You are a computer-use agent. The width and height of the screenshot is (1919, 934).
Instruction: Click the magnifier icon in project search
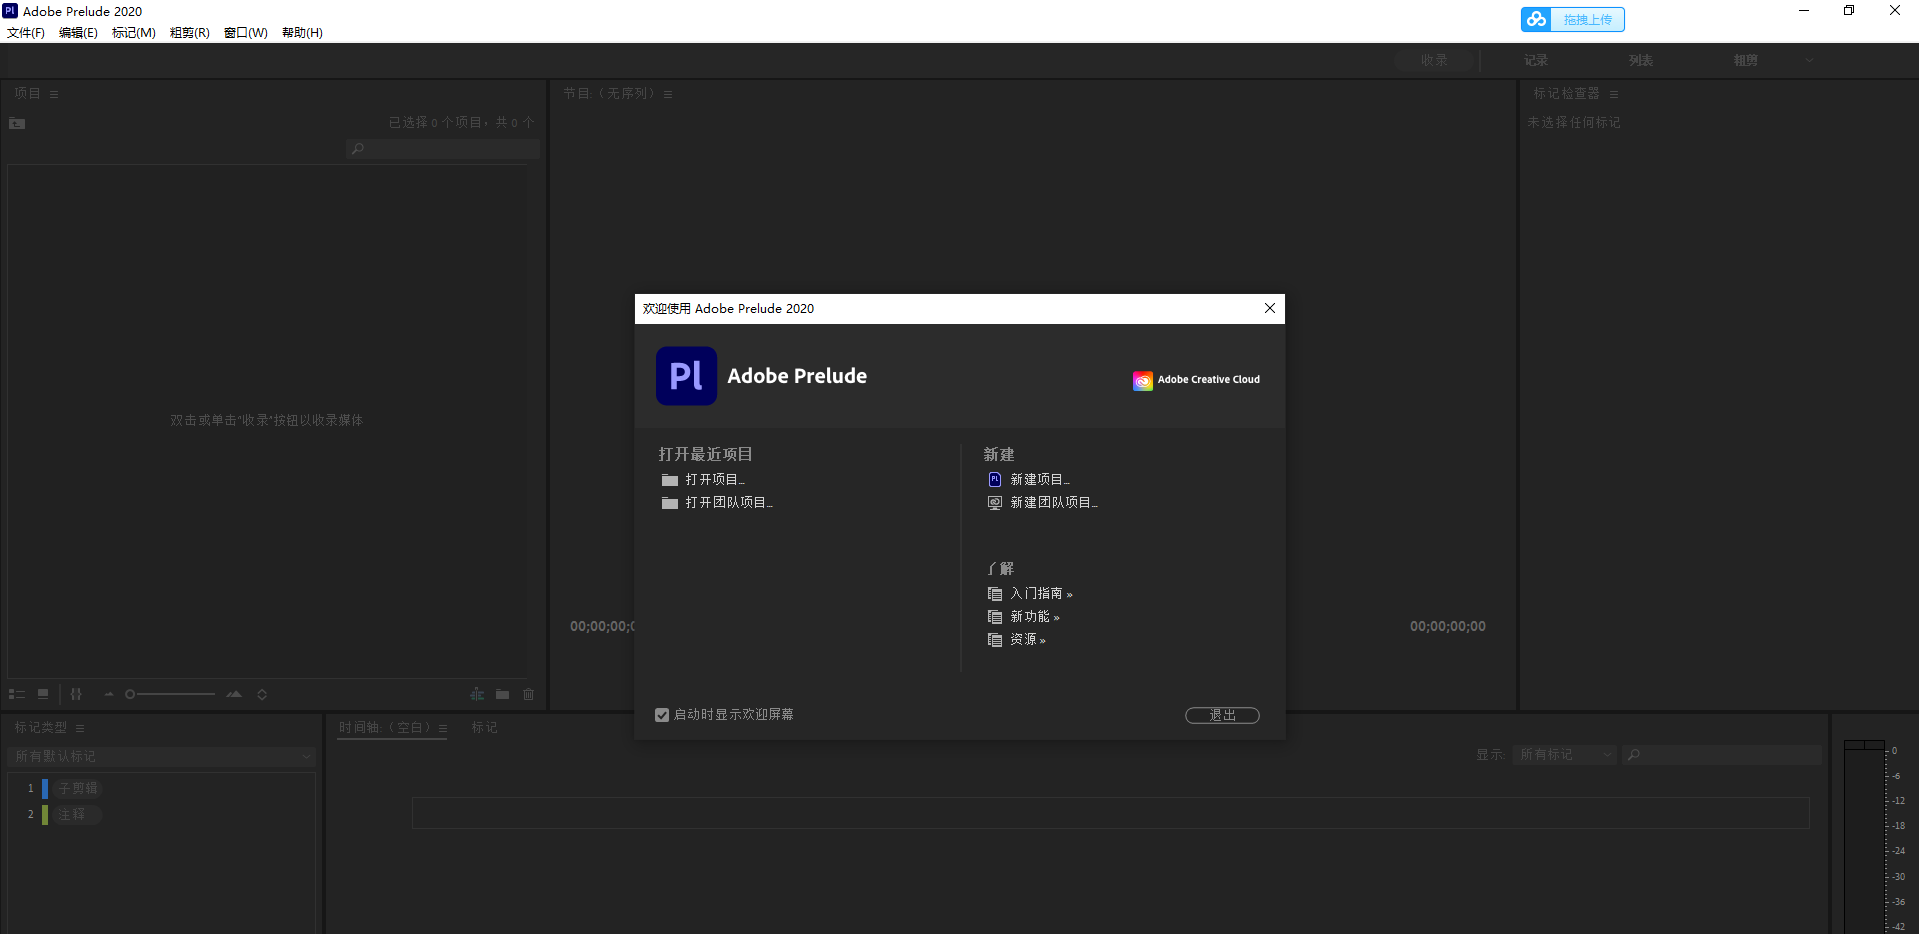click(x=358, y=149)
